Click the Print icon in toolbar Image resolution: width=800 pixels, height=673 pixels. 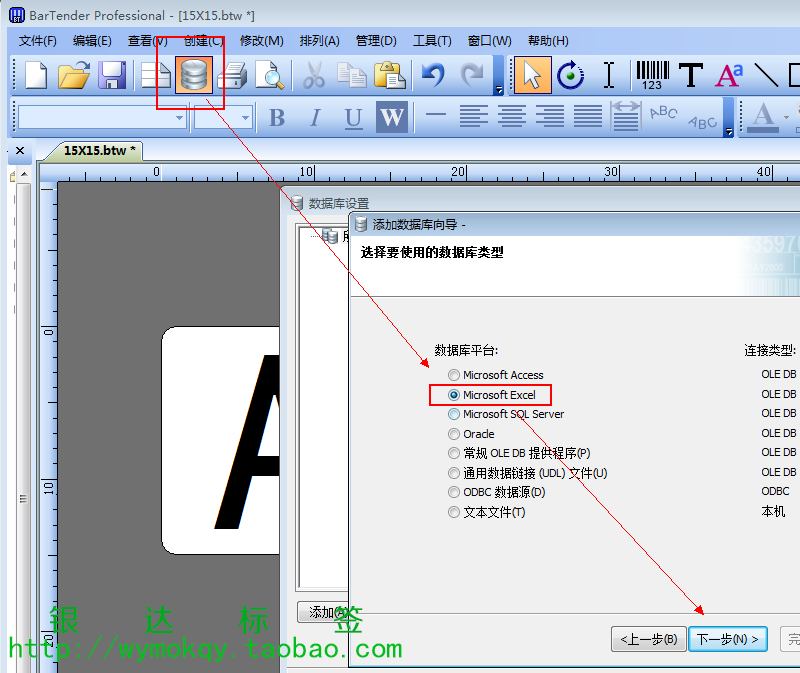pyautogui.click(x=231, y=76)
